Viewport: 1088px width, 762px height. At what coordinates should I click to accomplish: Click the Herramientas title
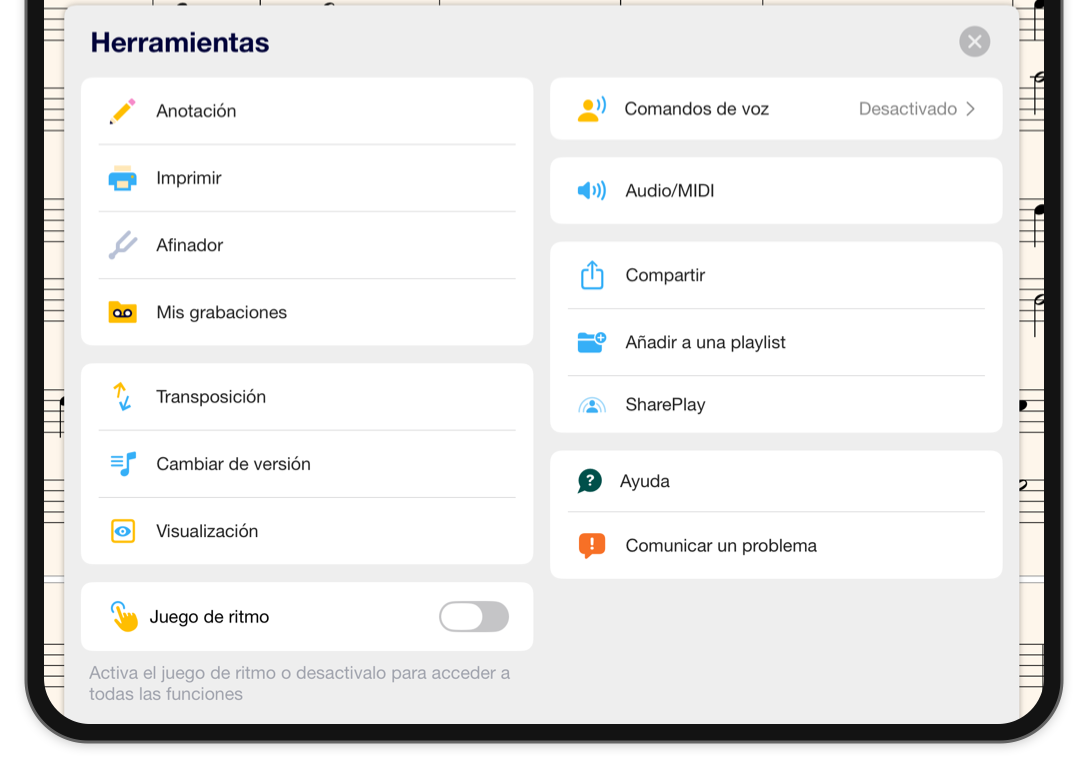click(180, 42)
